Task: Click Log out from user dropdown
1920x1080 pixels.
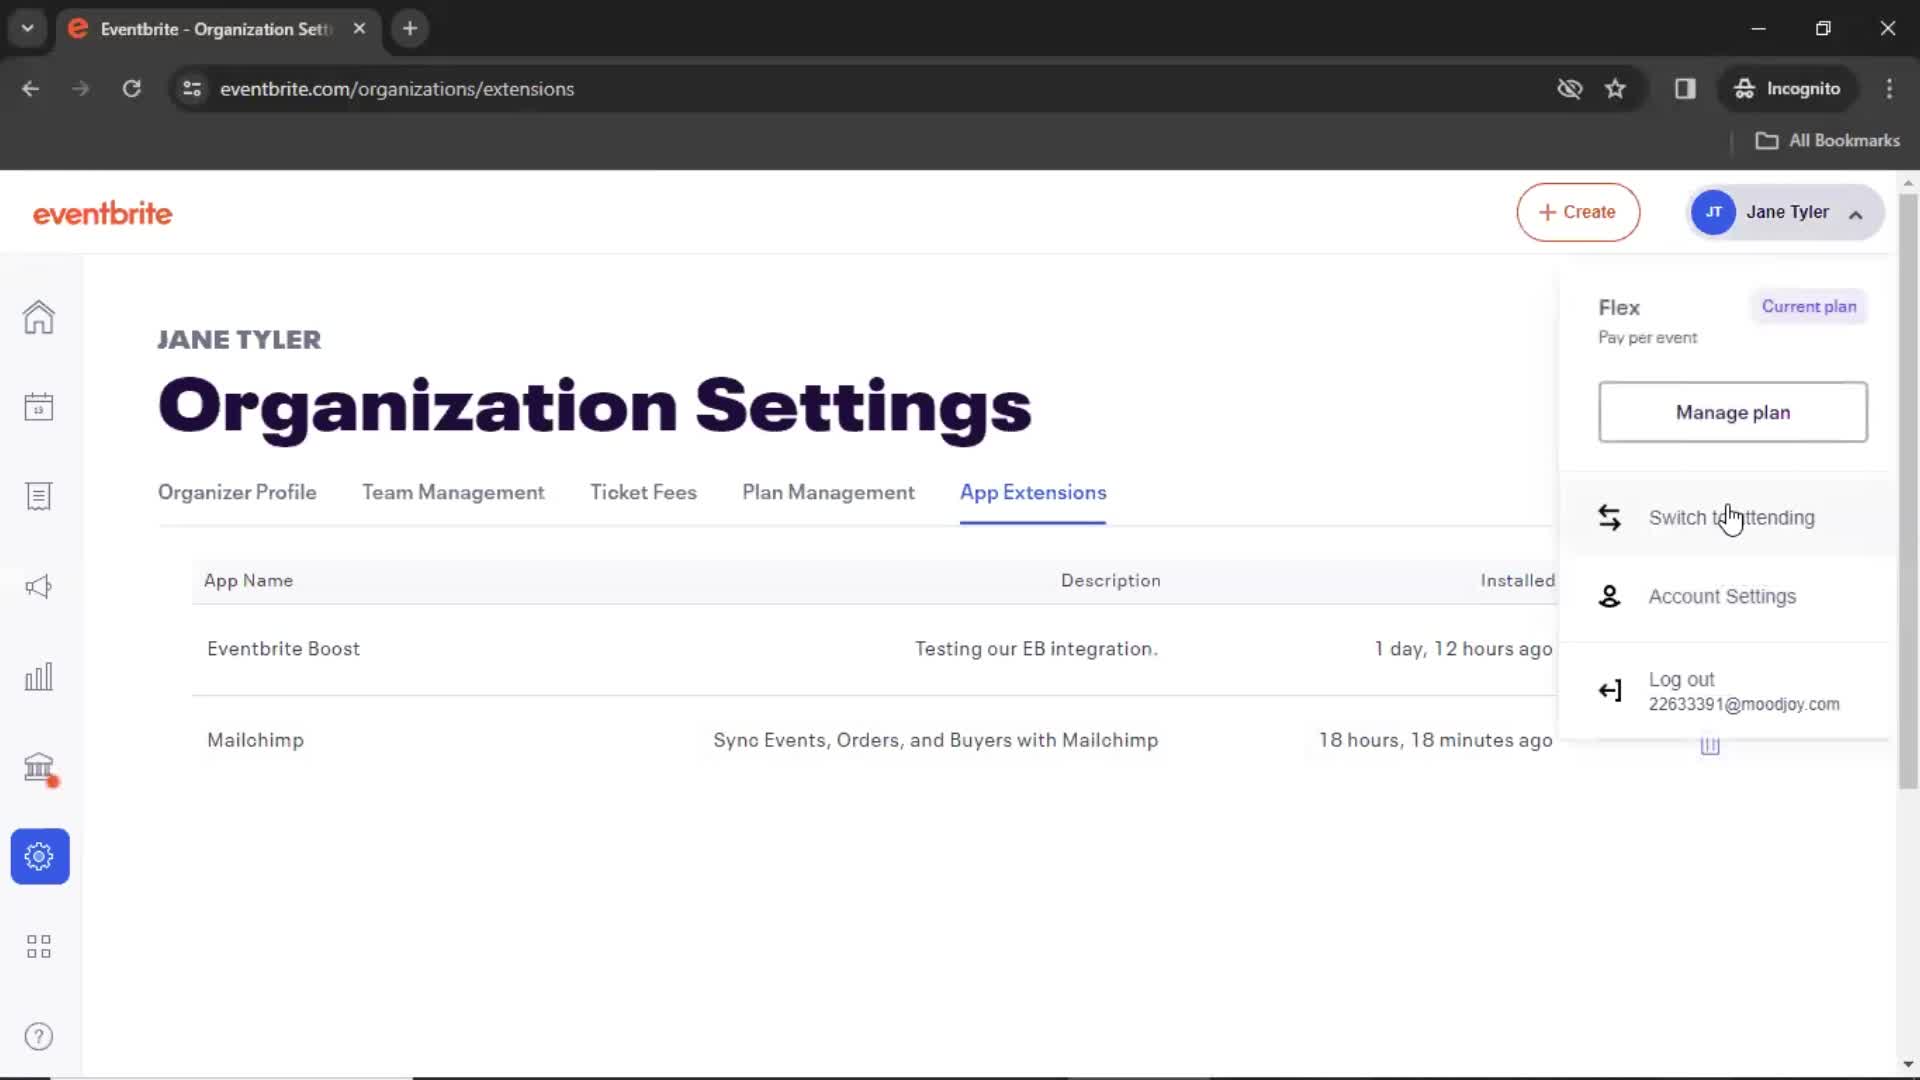Action: tap(1681, 678)
